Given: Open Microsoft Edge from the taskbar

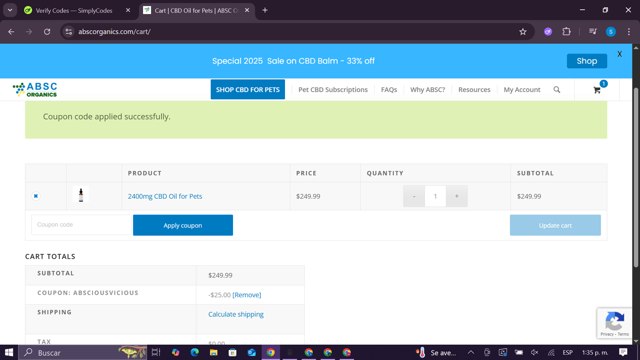Looking at the screenshot, I should point(195,352).
